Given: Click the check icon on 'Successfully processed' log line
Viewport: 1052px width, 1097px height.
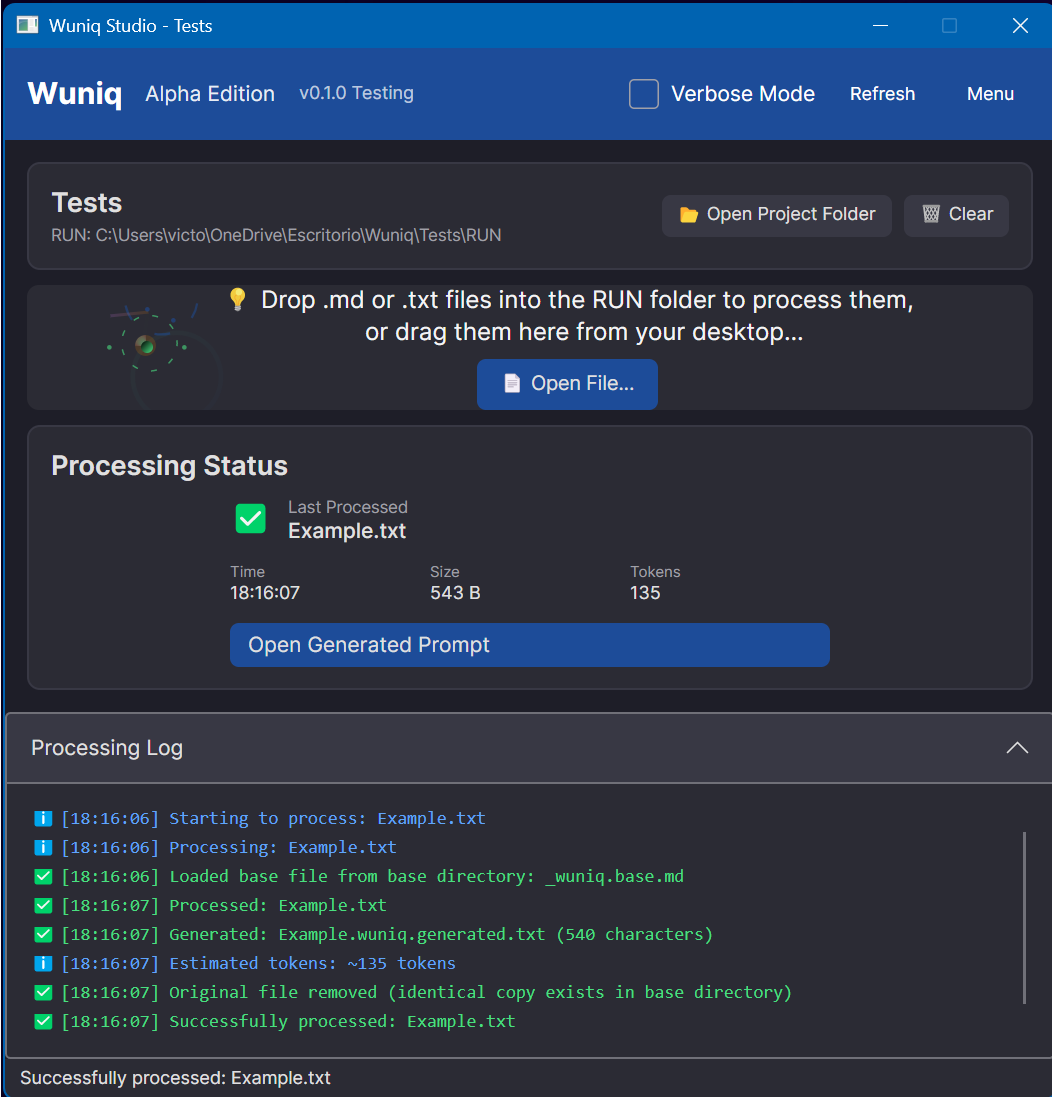Looking at the screenshot, I should coord(43,1022).
